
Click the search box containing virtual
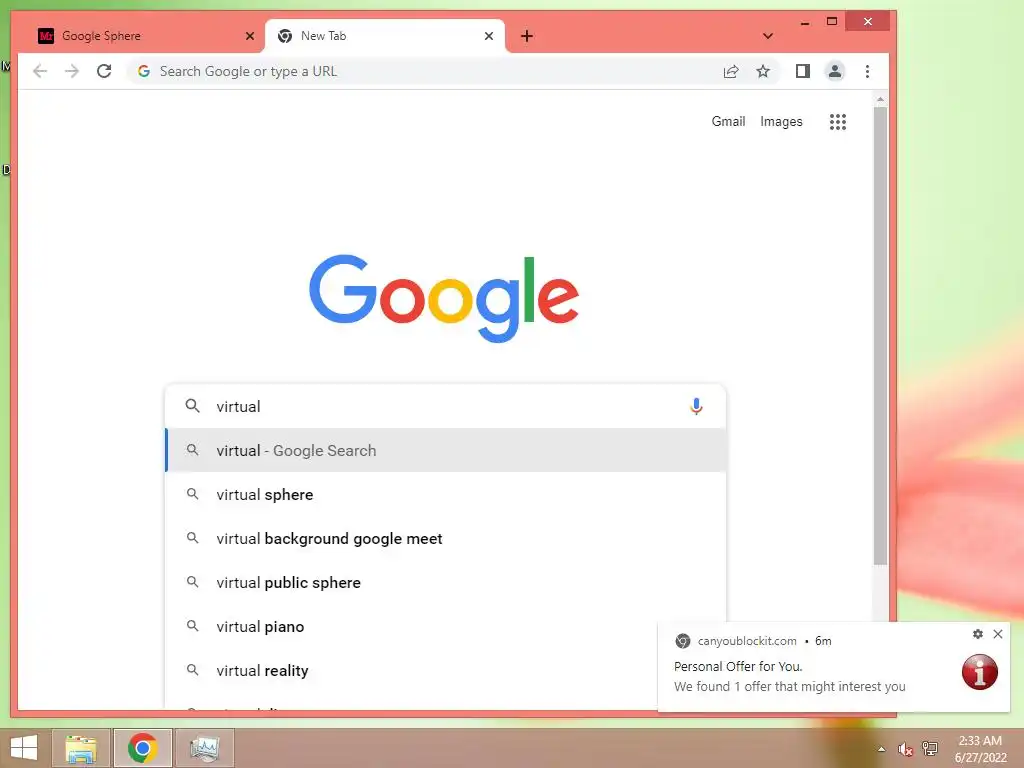click(x=445, y=406)
